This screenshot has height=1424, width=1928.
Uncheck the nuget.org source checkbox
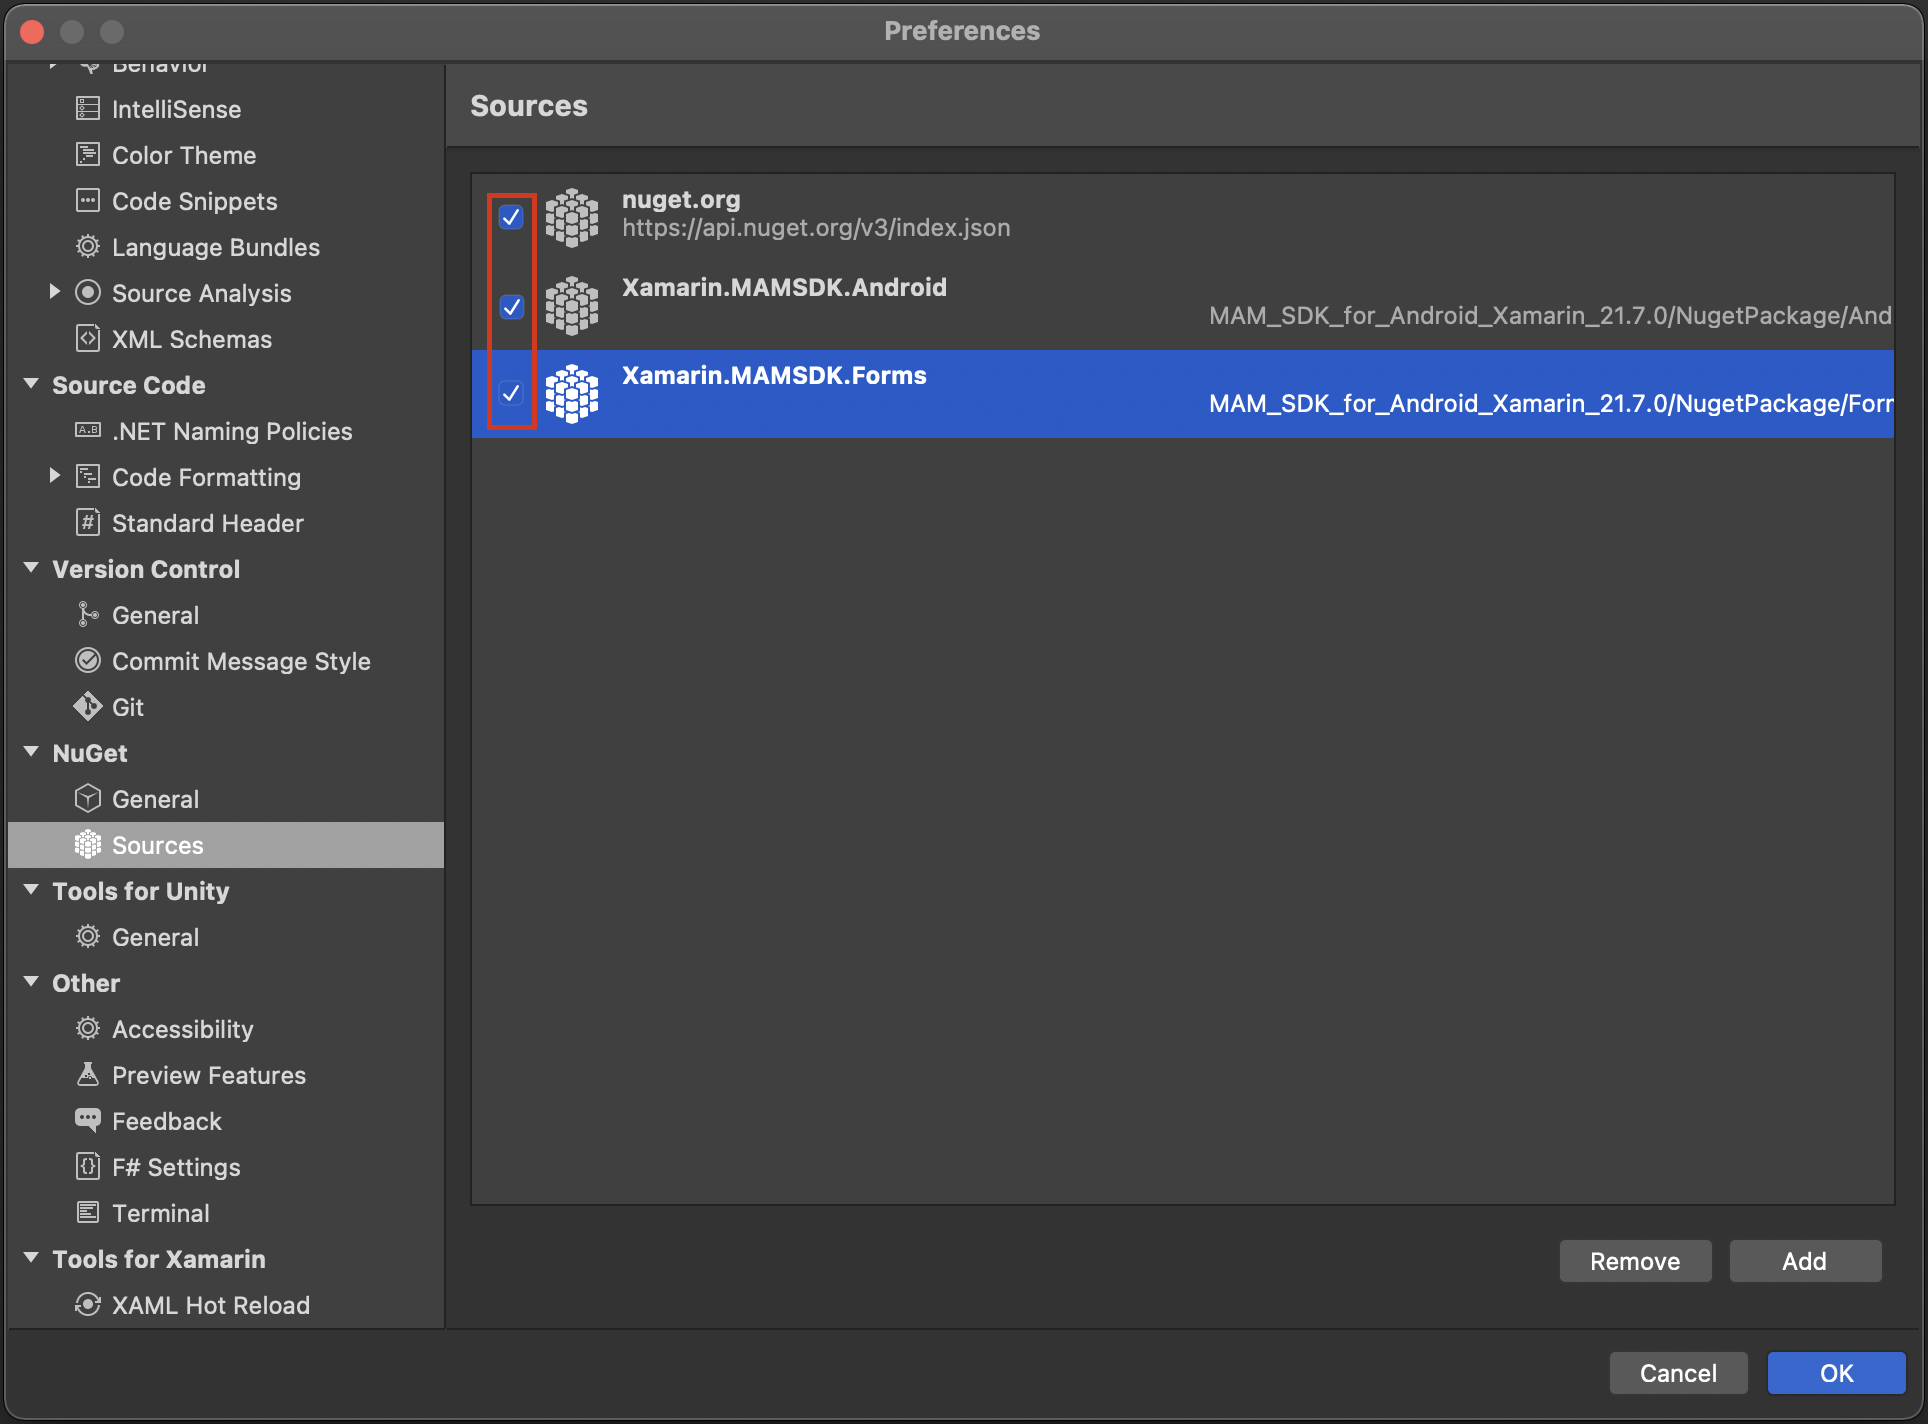click(511, 217)
